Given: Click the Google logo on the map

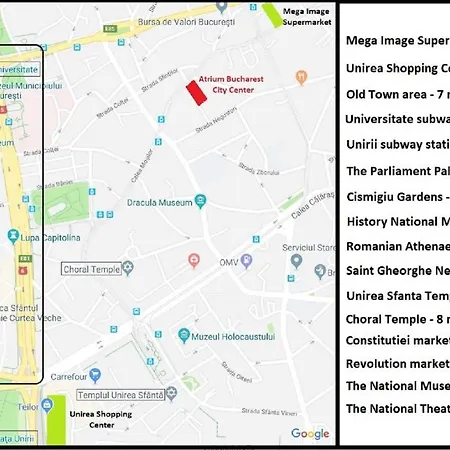Looking at the screenshot, I should 310,434.
